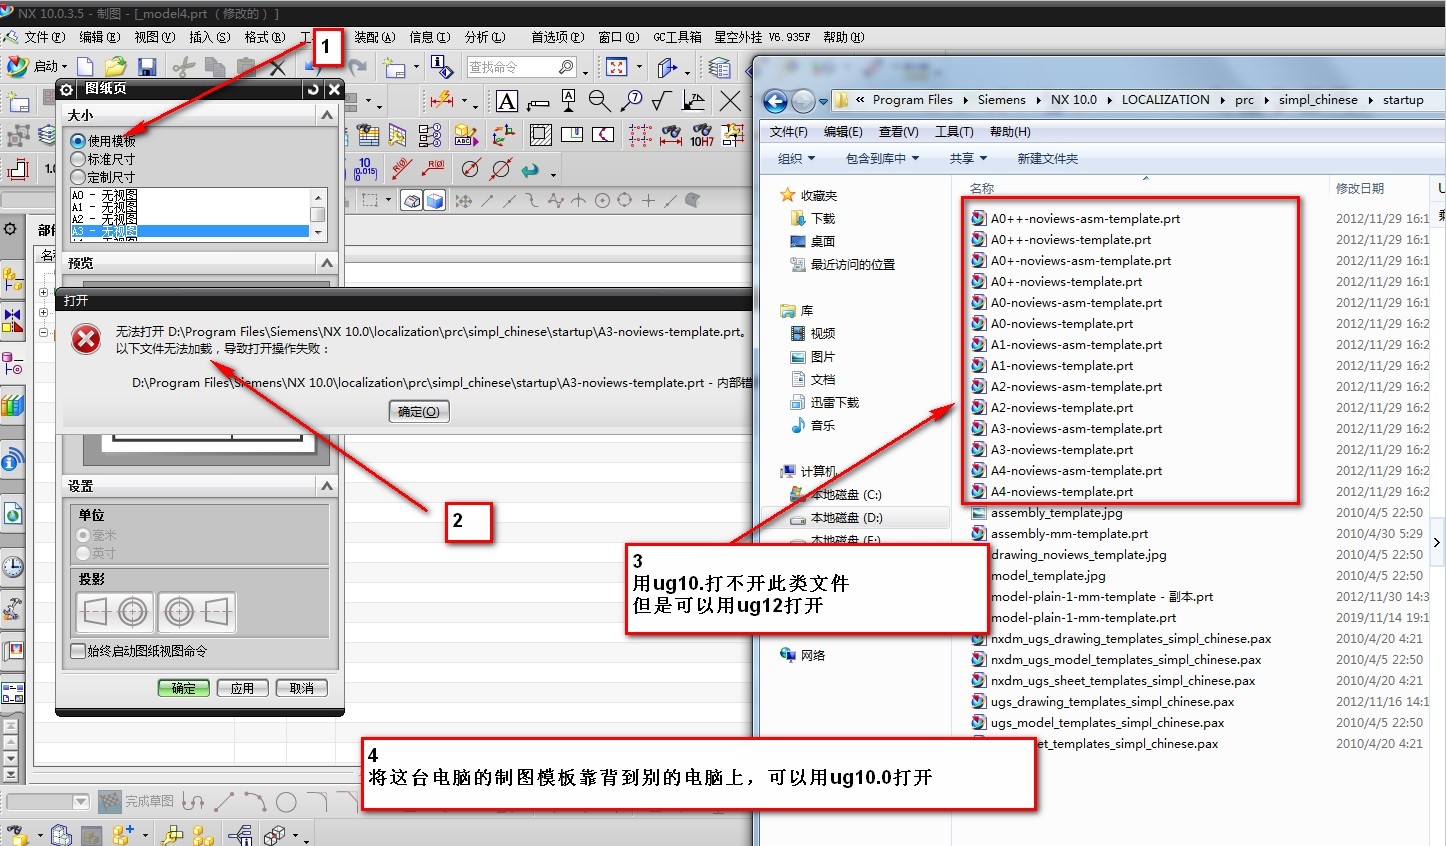1446x846 pixels.
Task: Click the crosshatch area fill icon
Action: point(541,135)
